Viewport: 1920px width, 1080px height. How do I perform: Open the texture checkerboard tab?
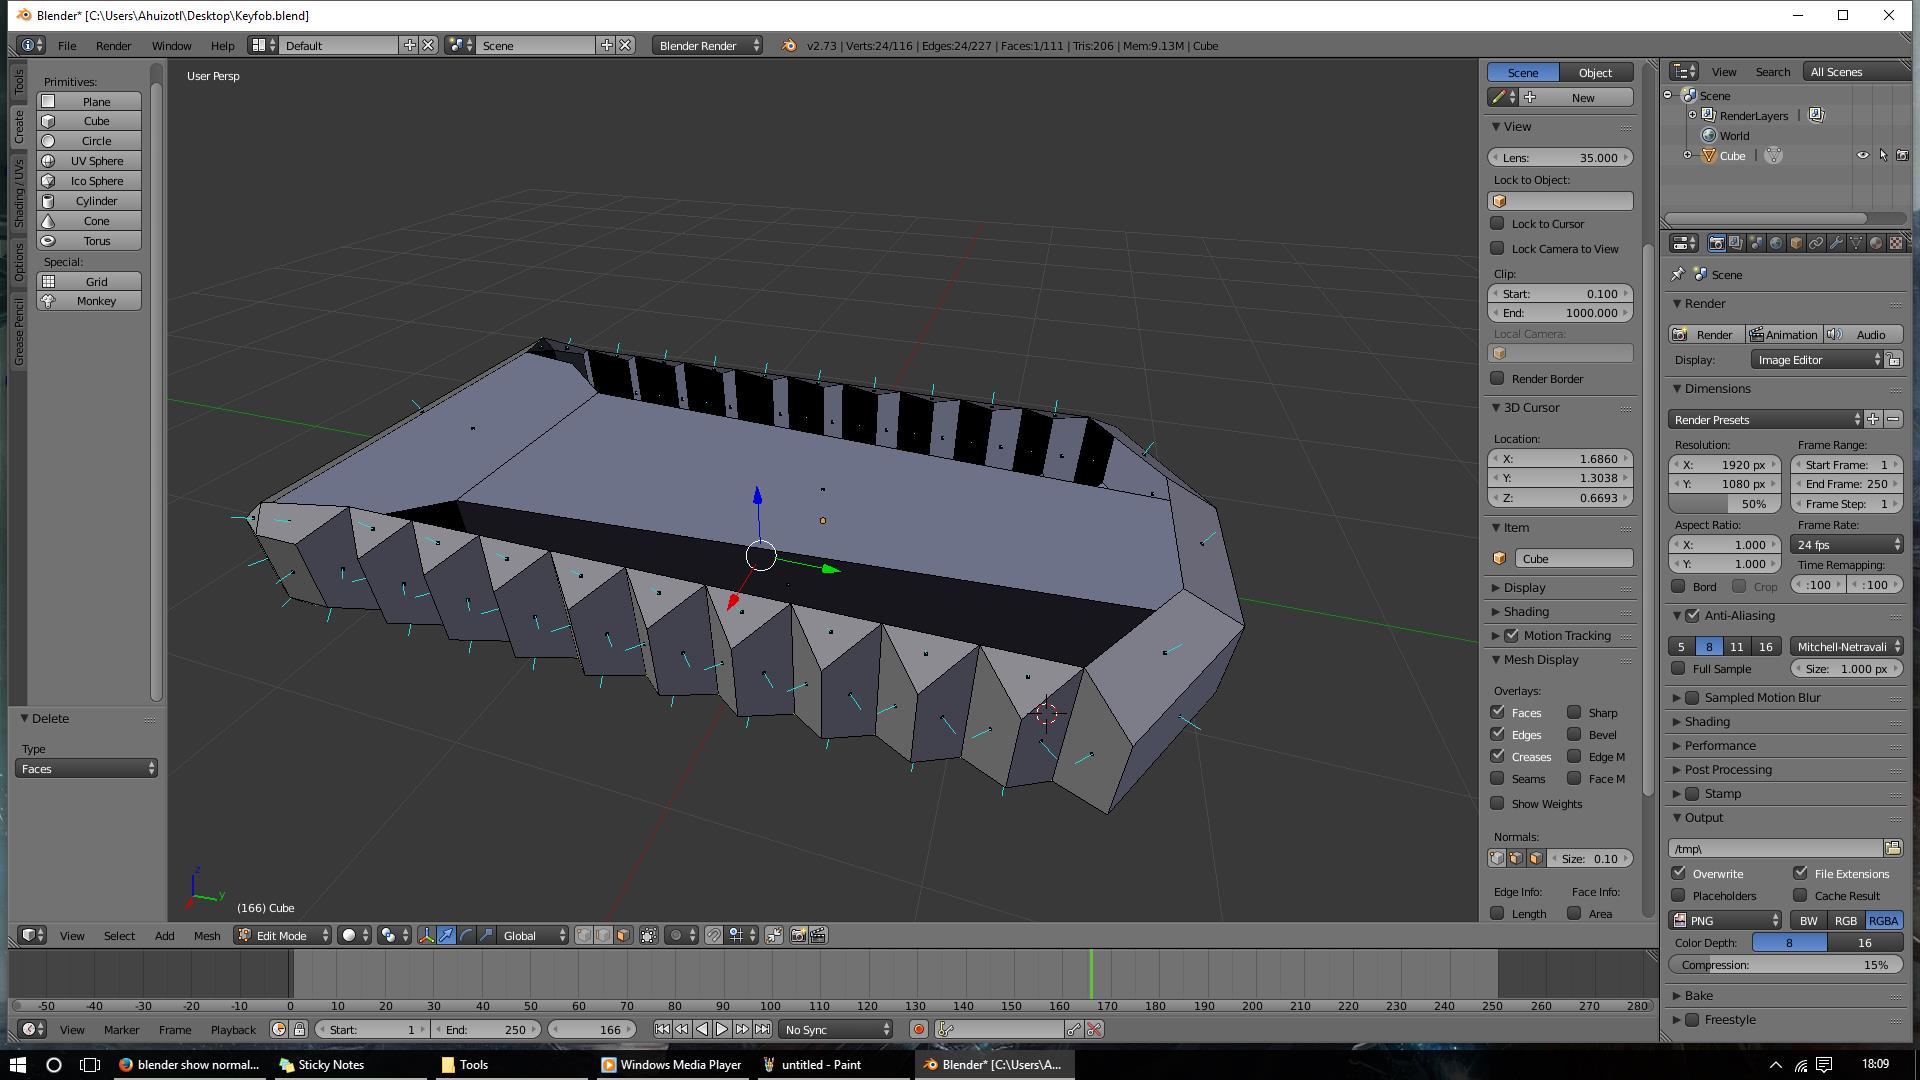tap(1896, 243)
